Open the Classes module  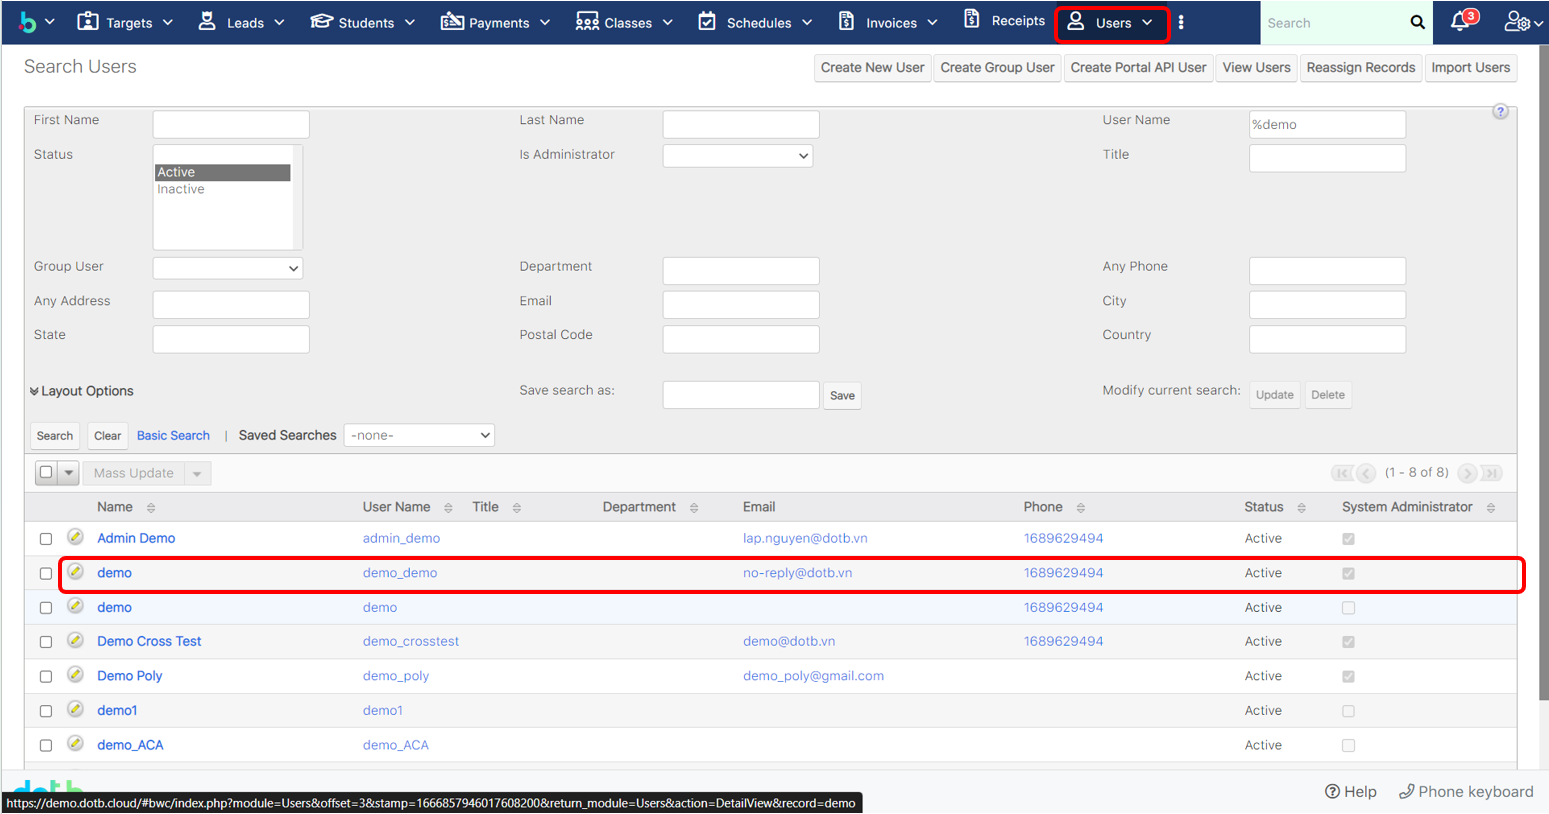point(628,23)
